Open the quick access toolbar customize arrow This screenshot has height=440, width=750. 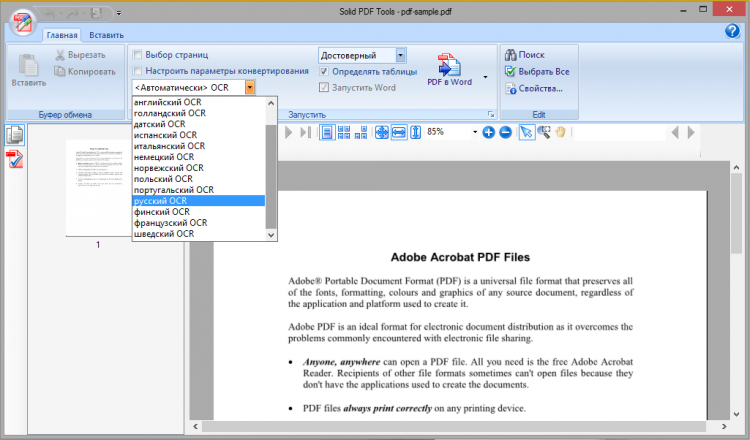[x=119, y=13]
